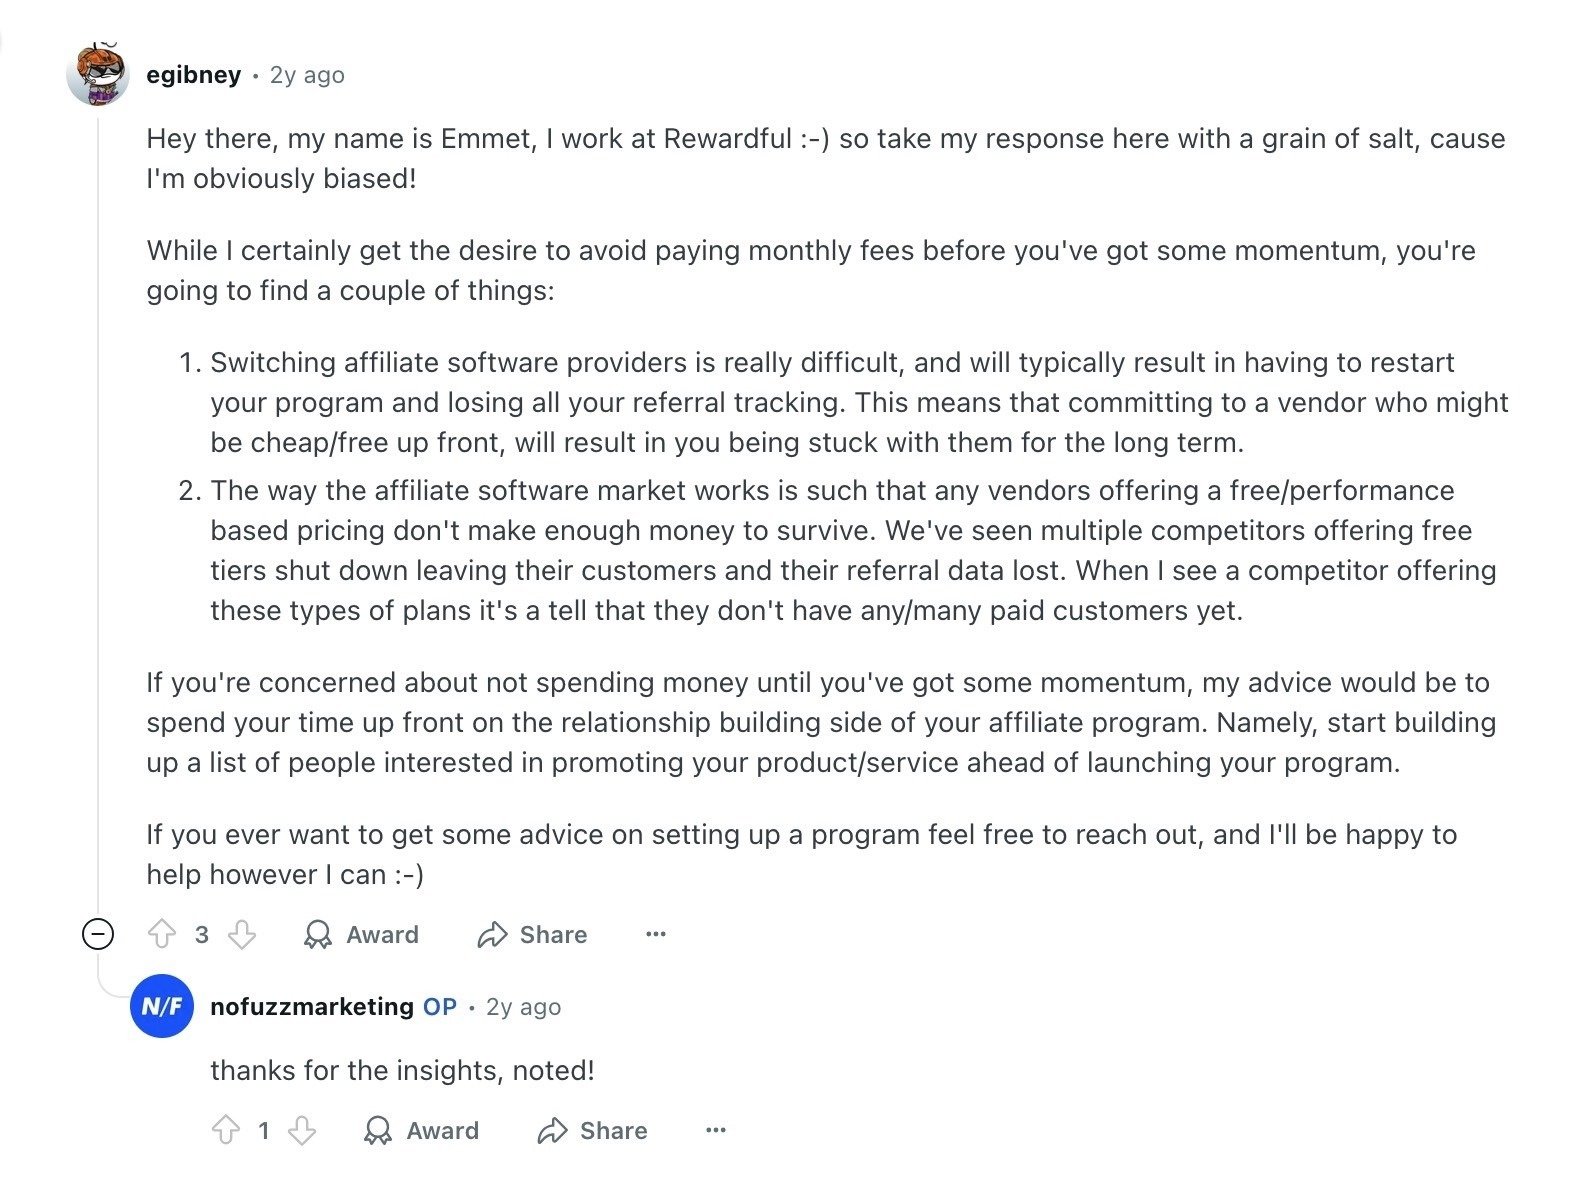Open nofuzzmarketing's profile

[311, 1007]
